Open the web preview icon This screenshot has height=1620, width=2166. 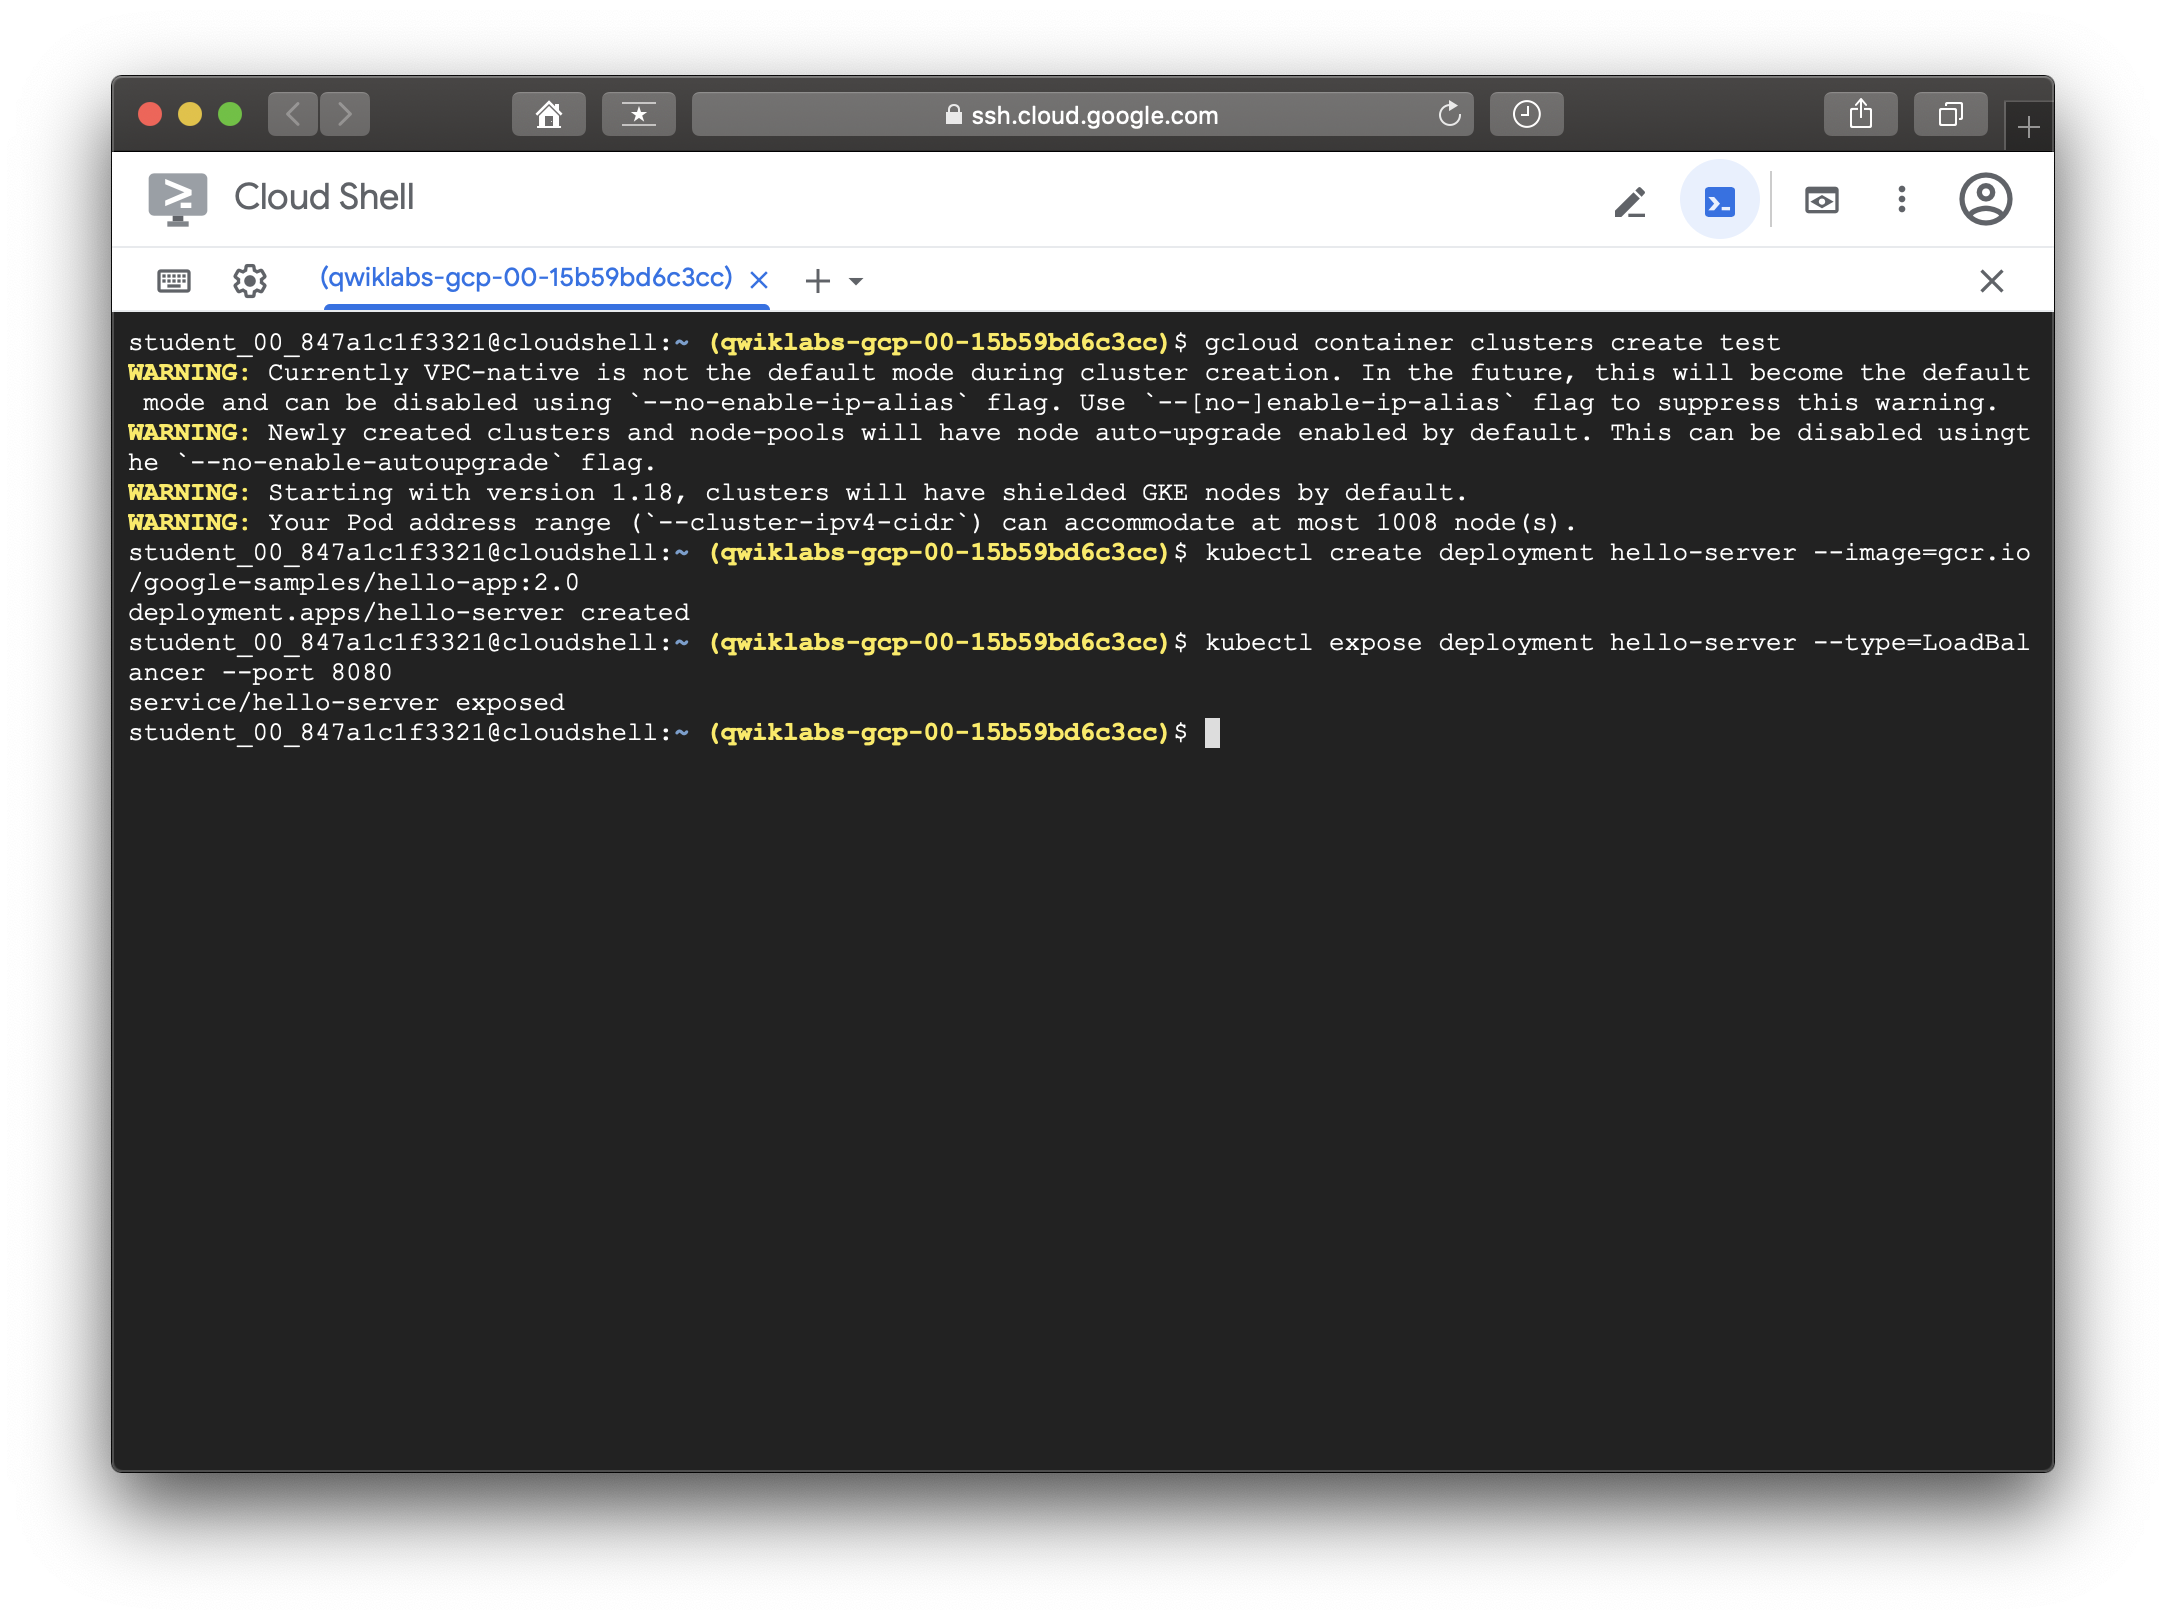point(1821,201)
